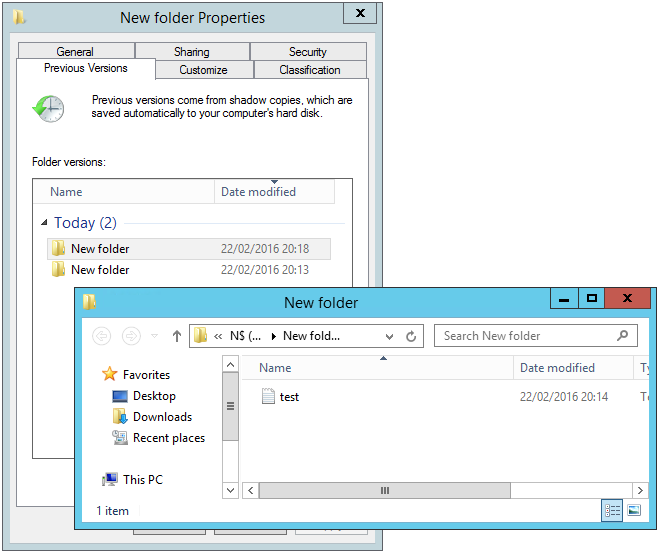
Task: Select New folder version from 20:13
Action: [x=189, y=270]
